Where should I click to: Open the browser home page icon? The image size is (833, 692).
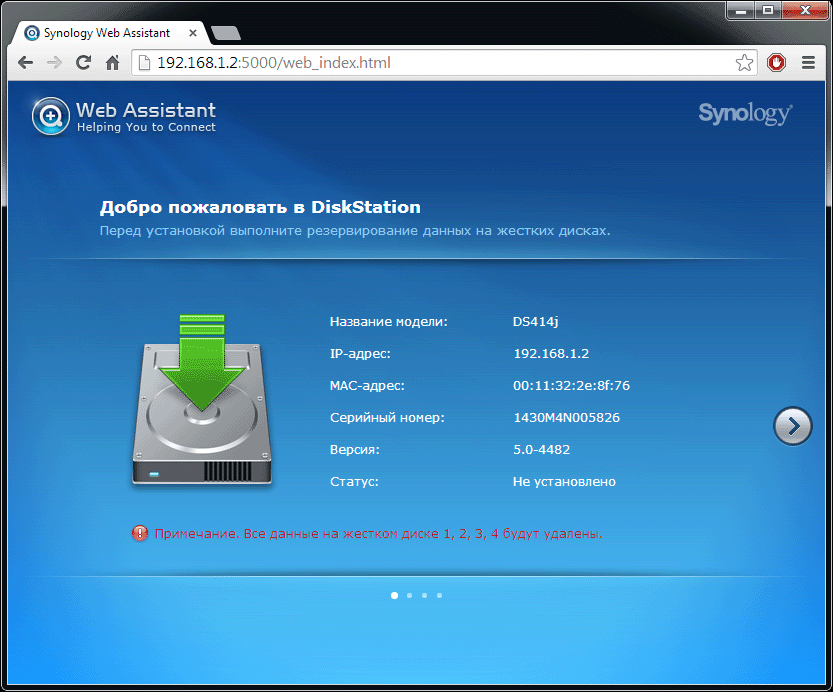(x=112, y=63)
